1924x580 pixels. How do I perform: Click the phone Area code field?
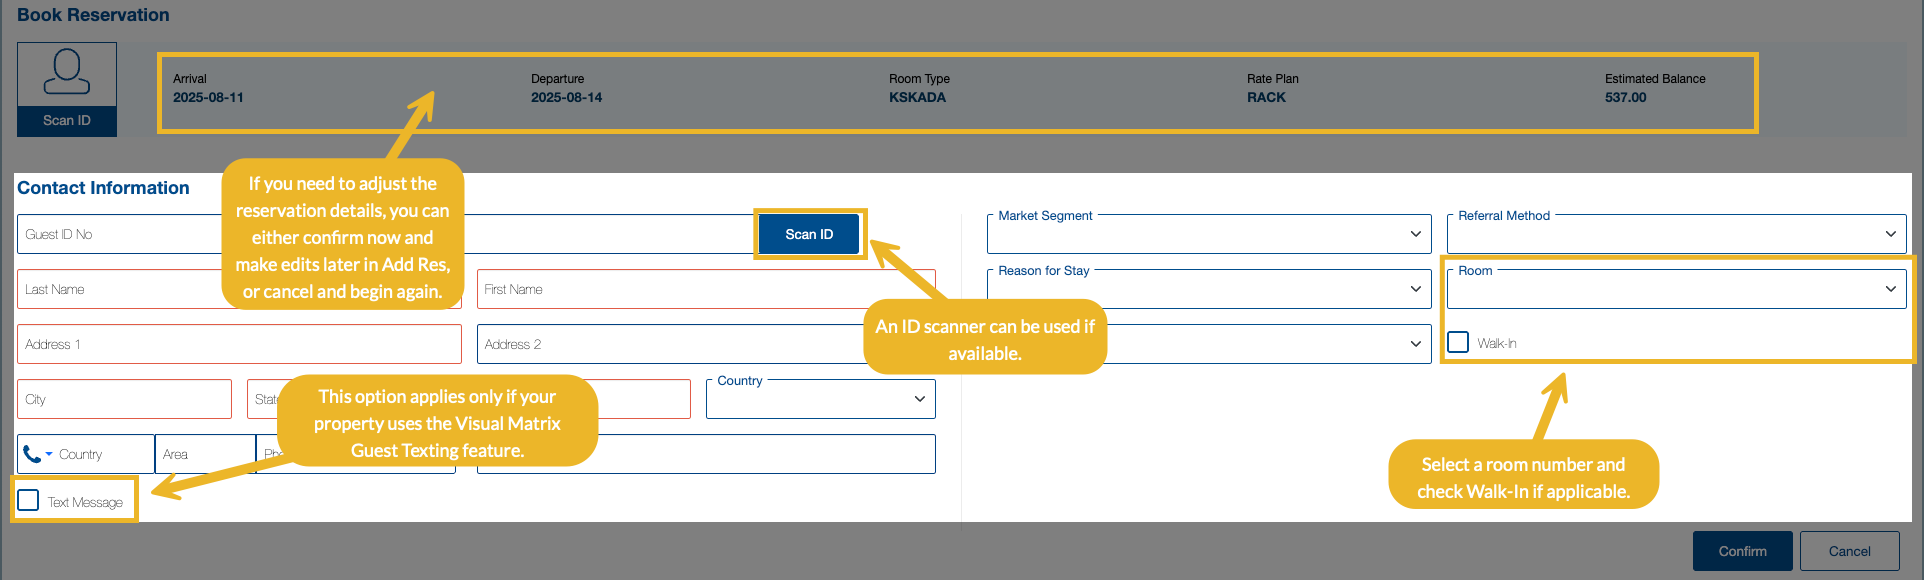pos(204,454)
